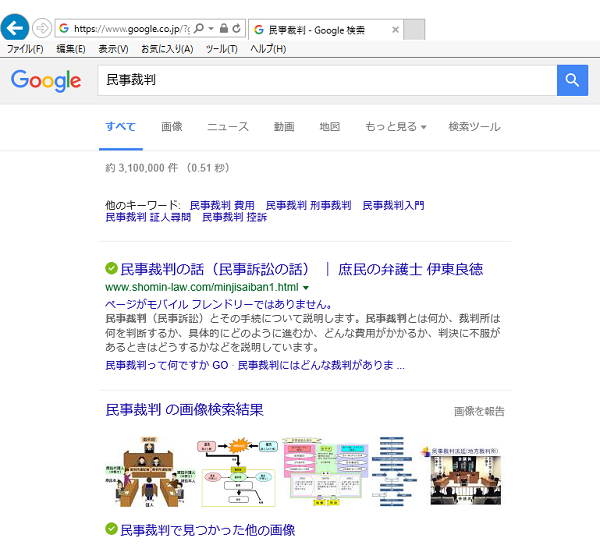The width and height of the screenshot is (600, 545).
Task: Click the forward navigation arrow
Action: (x=41, y=28)
